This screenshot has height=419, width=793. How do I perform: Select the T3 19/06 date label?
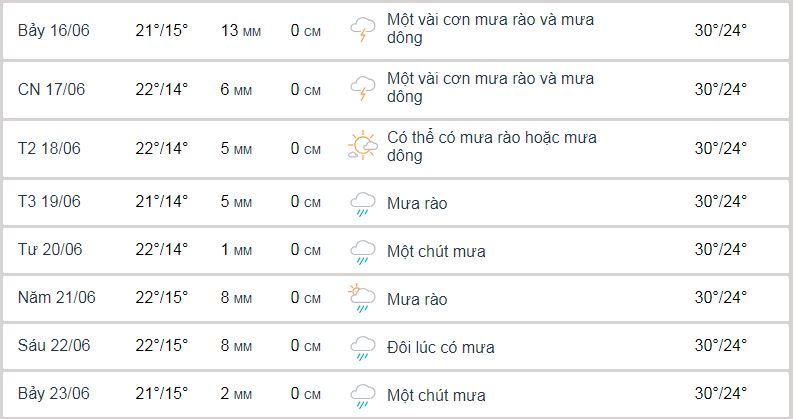[x=49, y=201]
